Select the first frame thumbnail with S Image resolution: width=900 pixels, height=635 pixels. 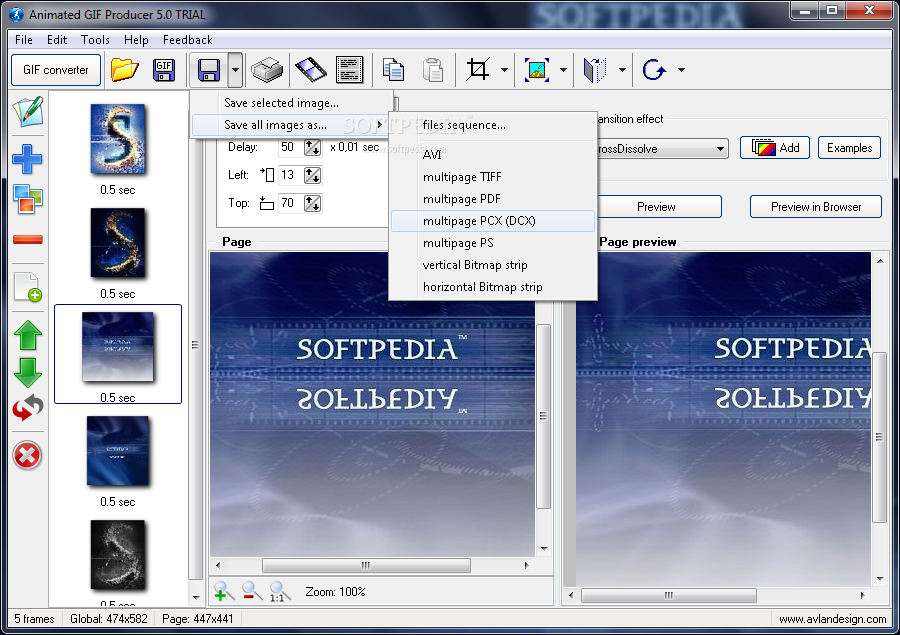(x=118, y=139)
